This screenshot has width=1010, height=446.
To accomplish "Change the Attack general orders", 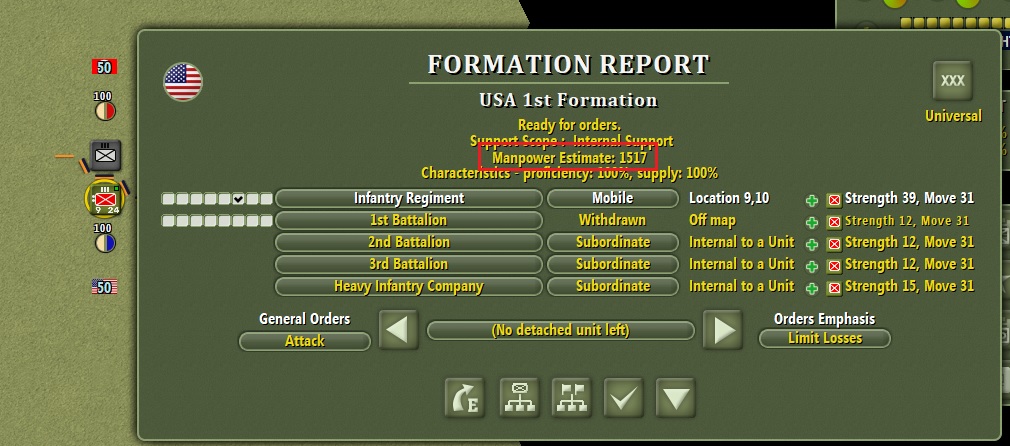I will [305, 341].
